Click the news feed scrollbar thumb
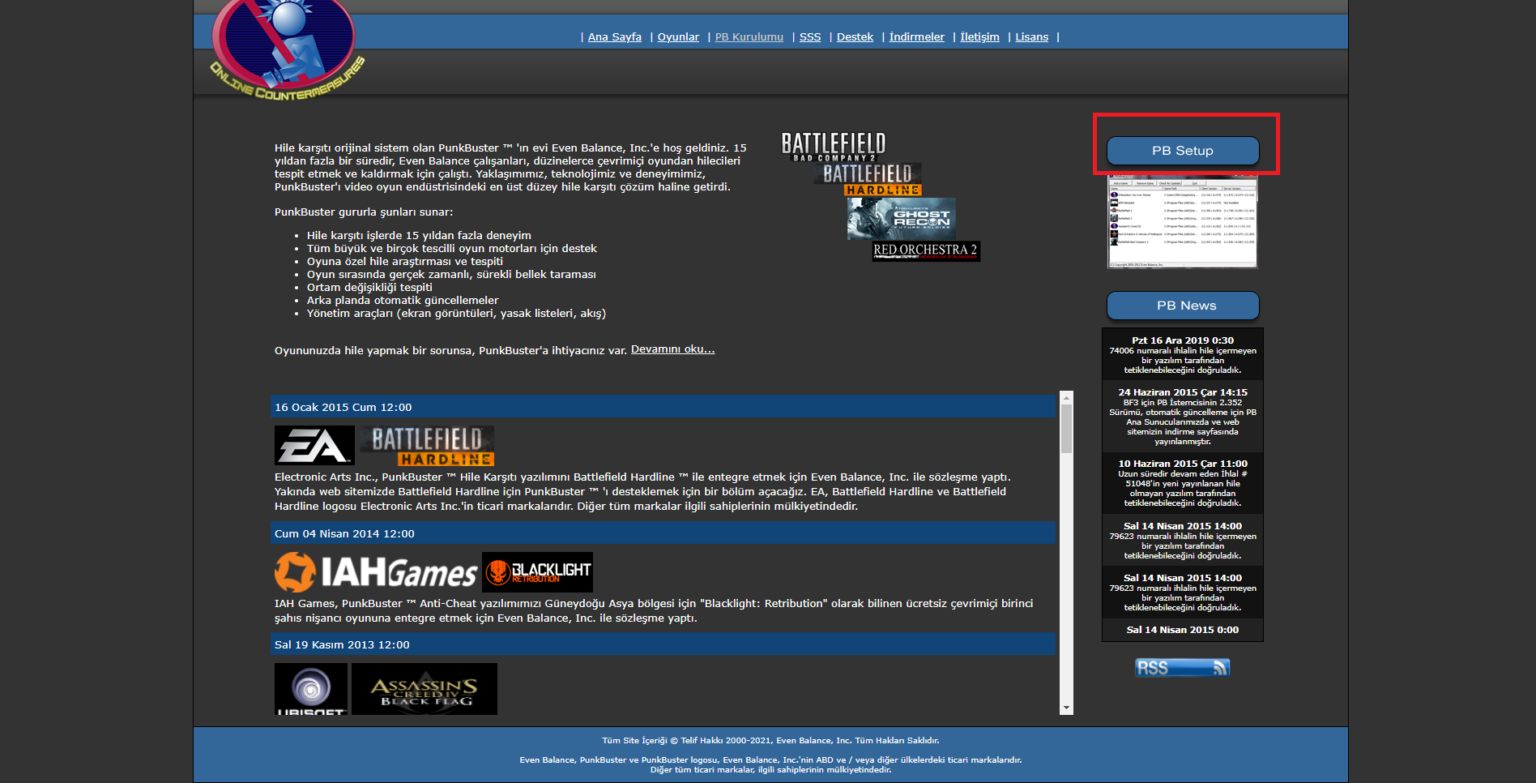Screen dimensions: 1536x783 click(1066, 429)
